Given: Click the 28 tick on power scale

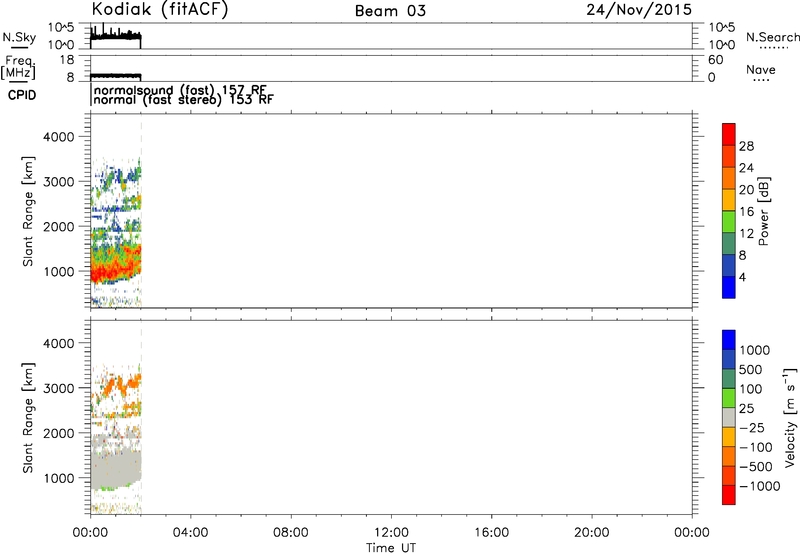Looking at the screenshot, I should 746,146.
